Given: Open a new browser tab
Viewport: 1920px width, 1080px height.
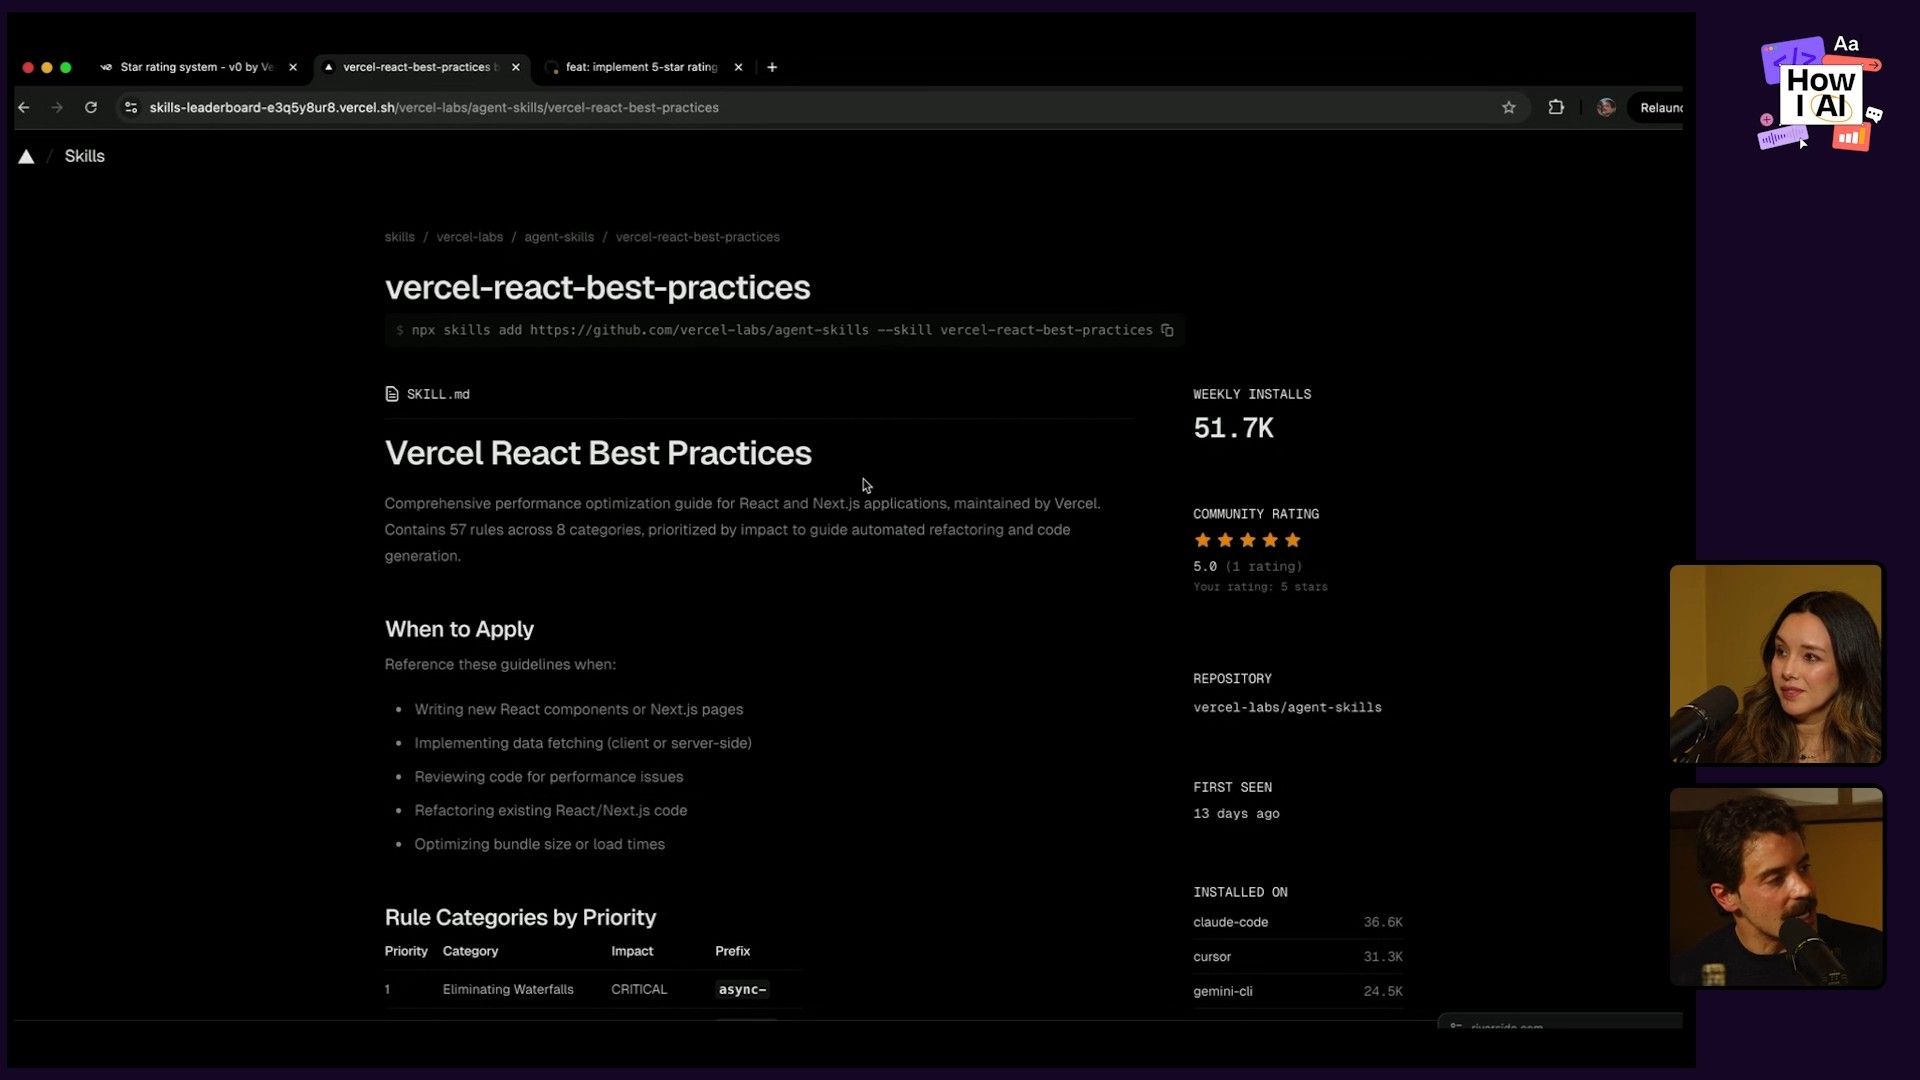Looking at the screenshot, I should 772,67.
